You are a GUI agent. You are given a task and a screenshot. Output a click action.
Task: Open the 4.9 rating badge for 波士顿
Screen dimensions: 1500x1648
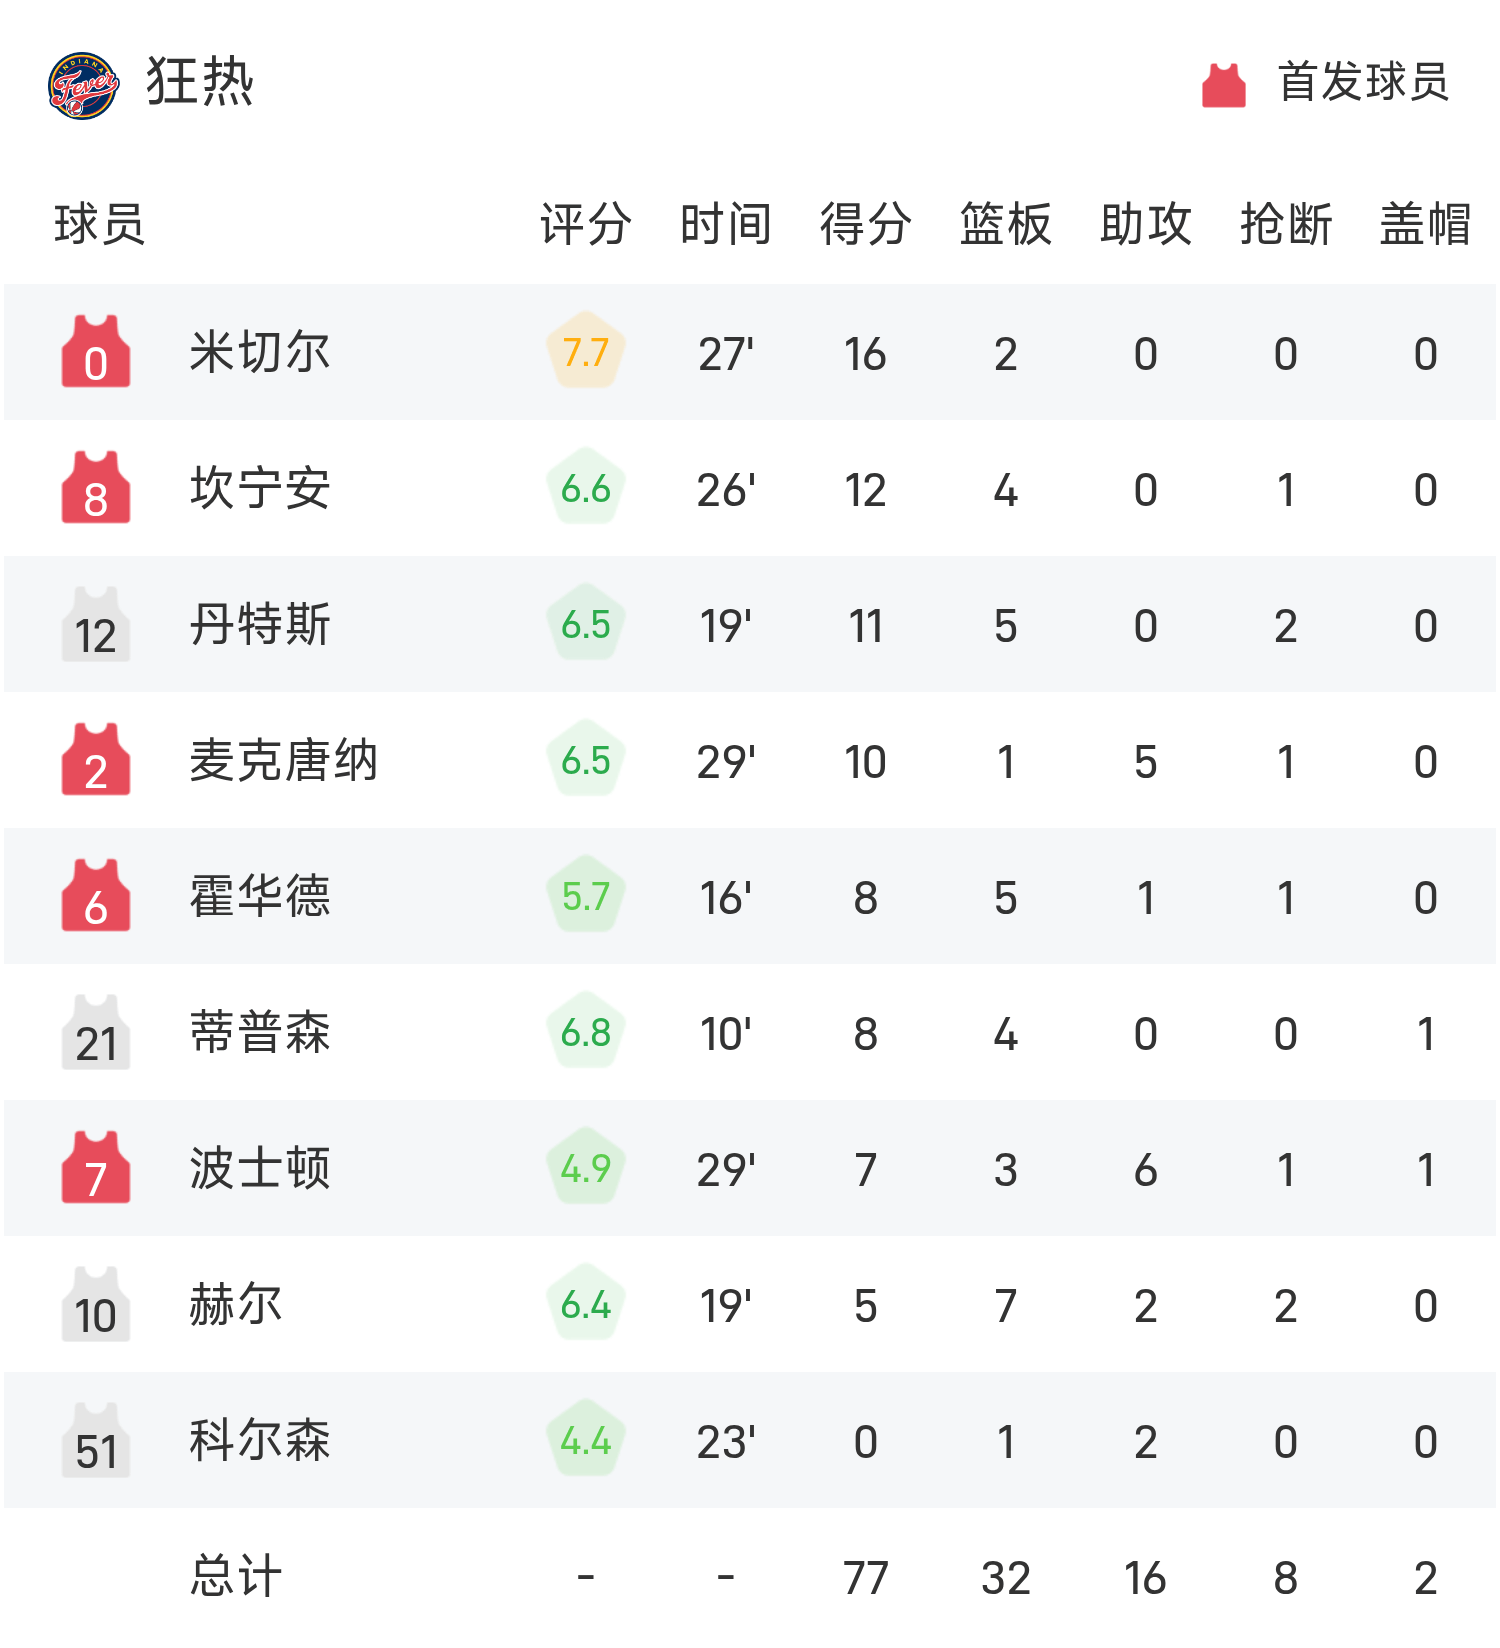pos(586,1168)
